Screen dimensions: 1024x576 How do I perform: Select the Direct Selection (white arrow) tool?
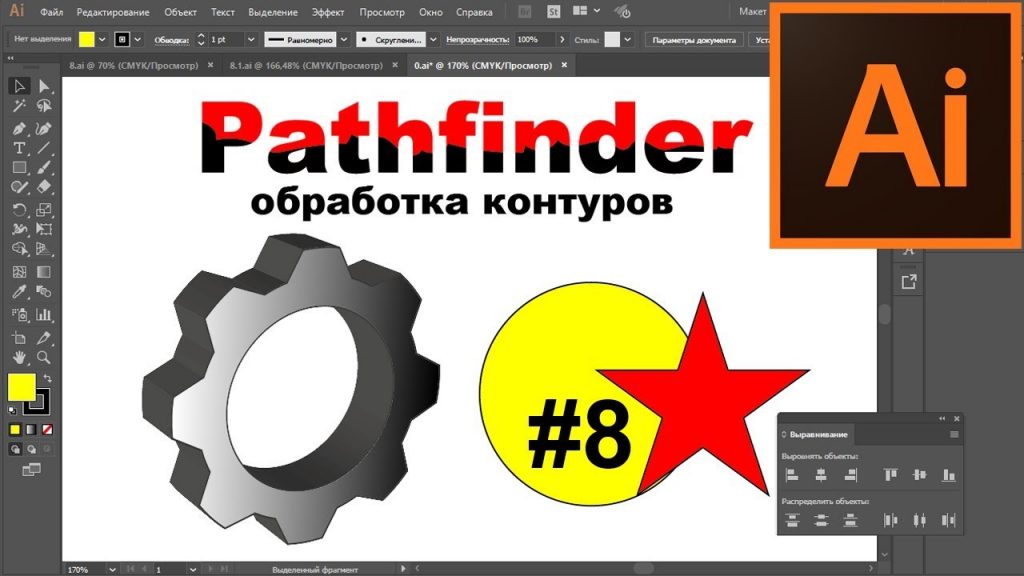[x=44, y=86]
